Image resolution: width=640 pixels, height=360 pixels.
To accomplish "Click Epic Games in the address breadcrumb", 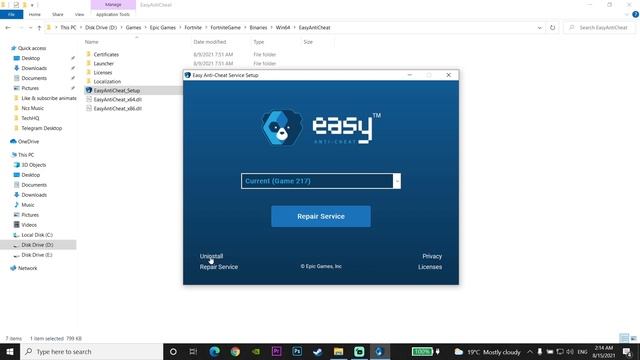I will (x=162, y=28).
